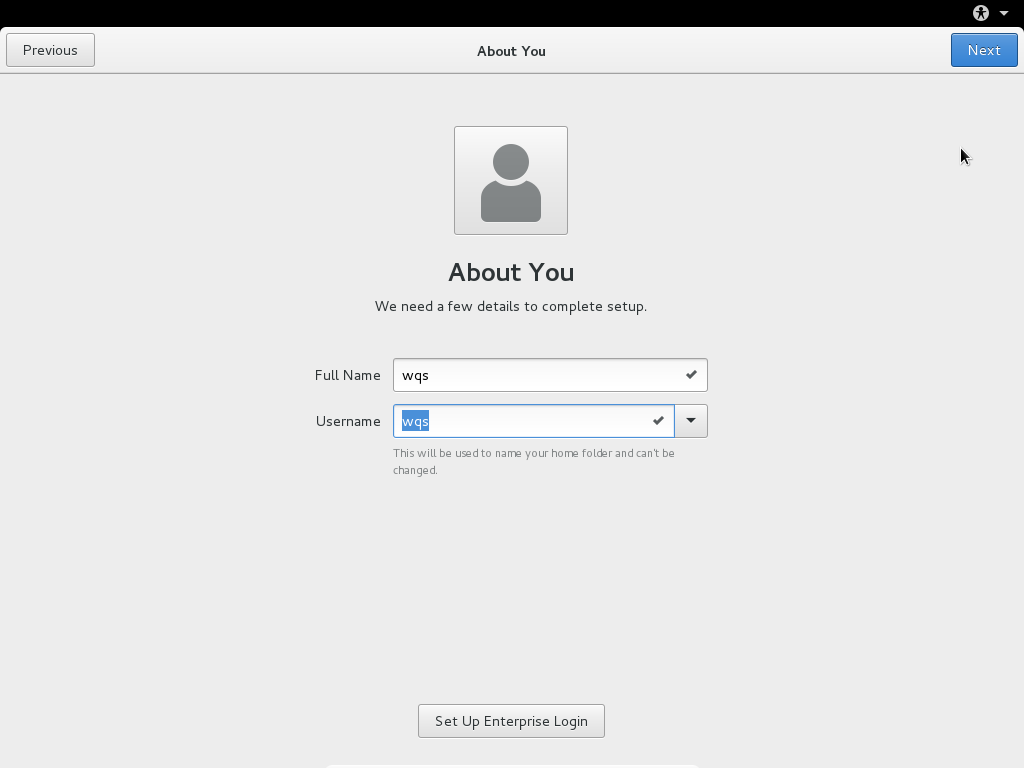Click the "We need a few details" text
Image resolution: width=1024 pixels, height=768 pixels.
coord(511,306)
